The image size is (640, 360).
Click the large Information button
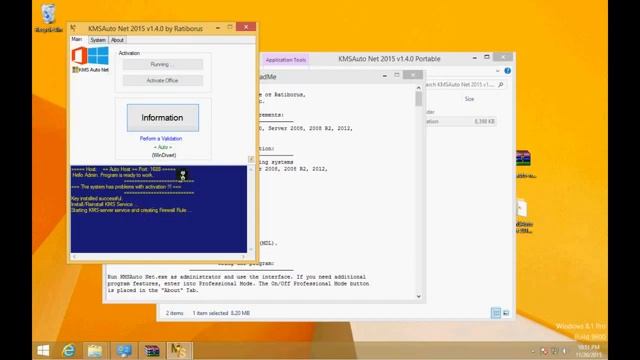point(162,118)
